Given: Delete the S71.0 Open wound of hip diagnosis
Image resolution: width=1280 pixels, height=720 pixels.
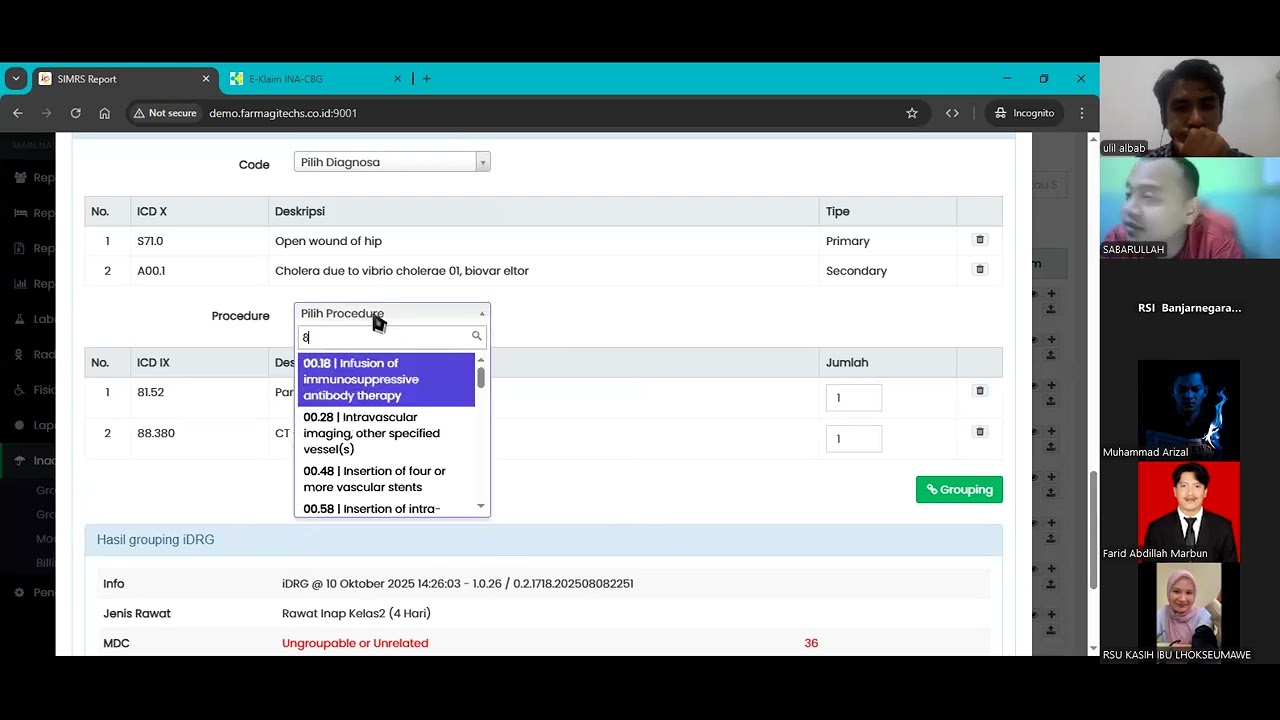Looking at the screenshot, I should (980, 240).
